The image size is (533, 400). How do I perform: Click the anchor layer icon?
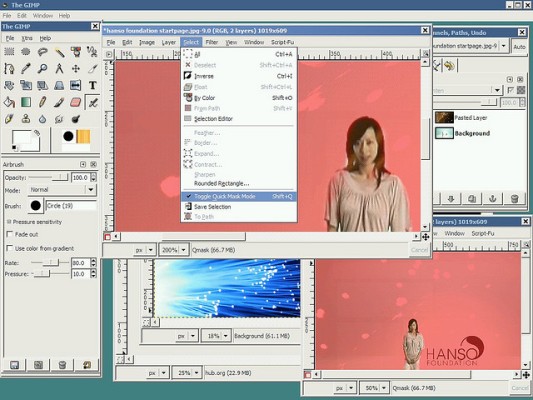[x=493, y=198]
